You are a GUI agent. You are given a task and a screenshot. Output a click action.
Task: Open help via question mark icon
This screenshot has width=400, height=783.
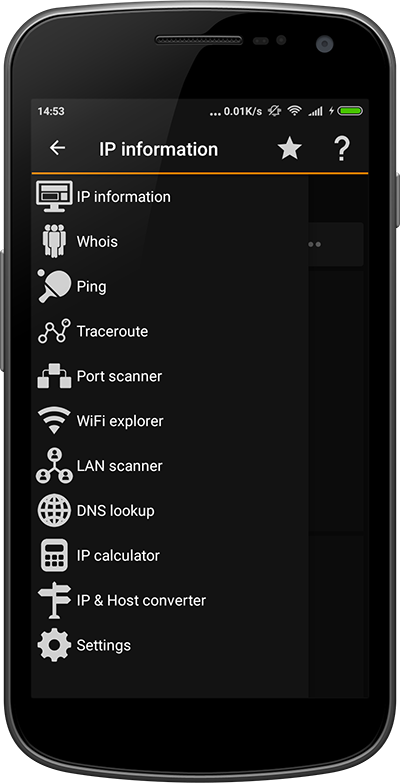pyautogui.click(x=342, y=149)
